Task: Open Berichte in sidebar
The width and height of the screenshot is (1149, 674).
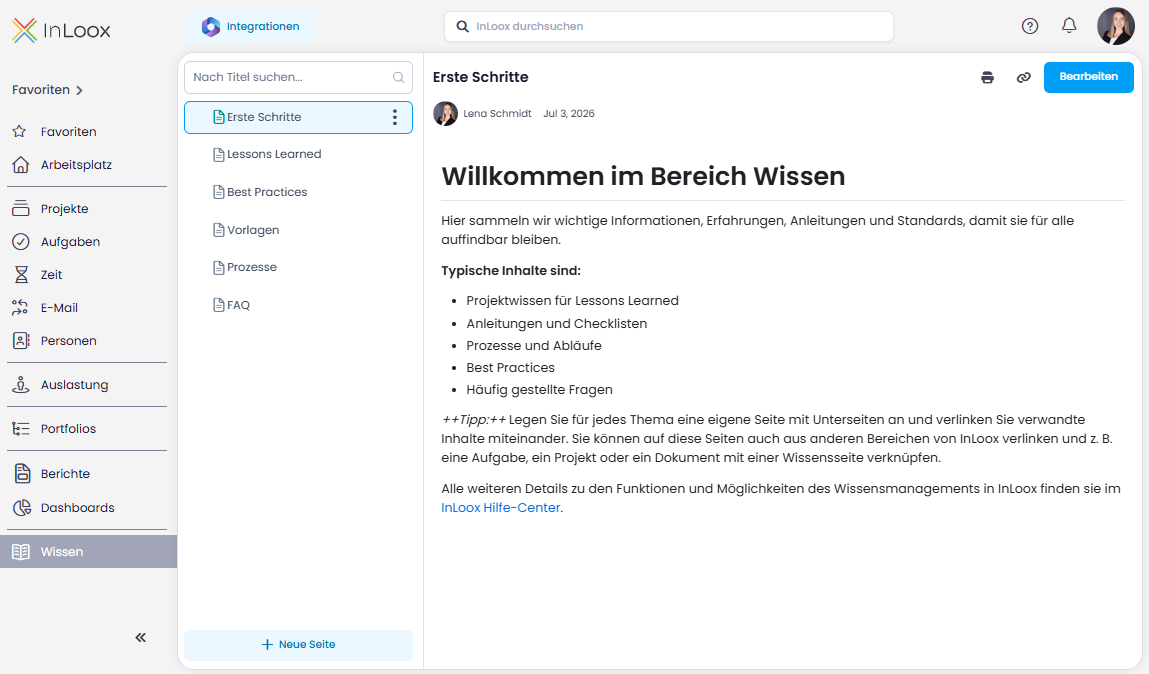Action: 88,474
